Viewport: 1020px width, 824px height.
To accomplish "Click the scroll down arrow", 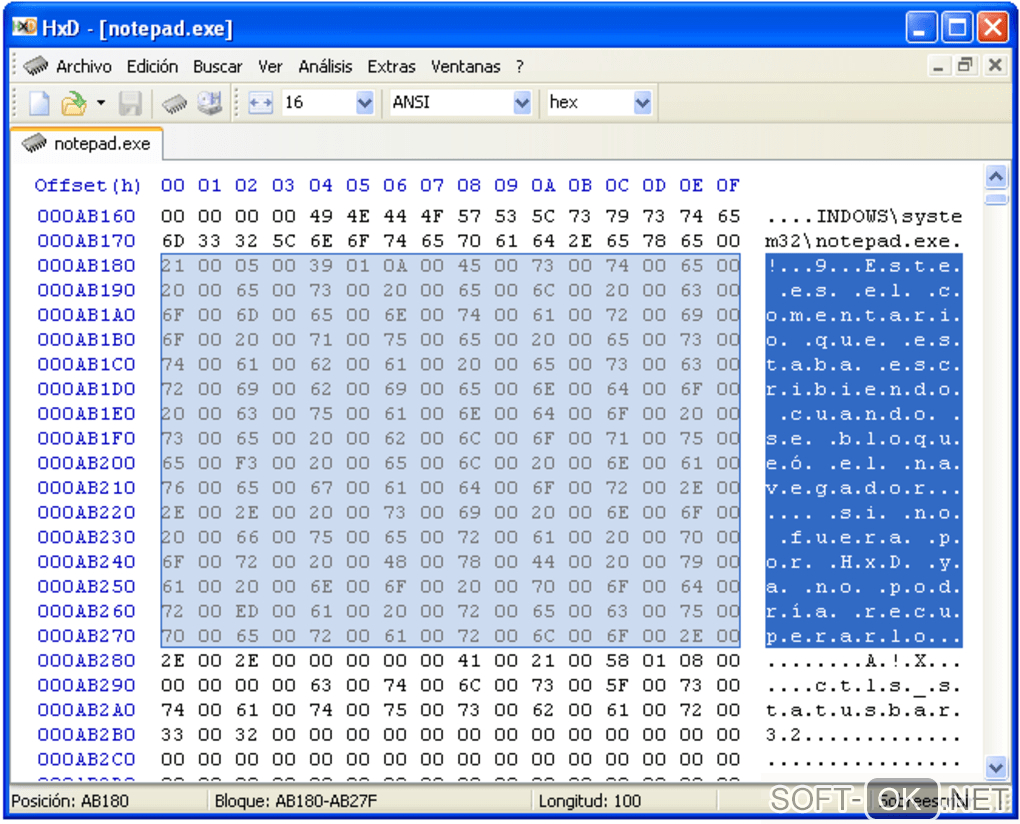I will [996, 767].
